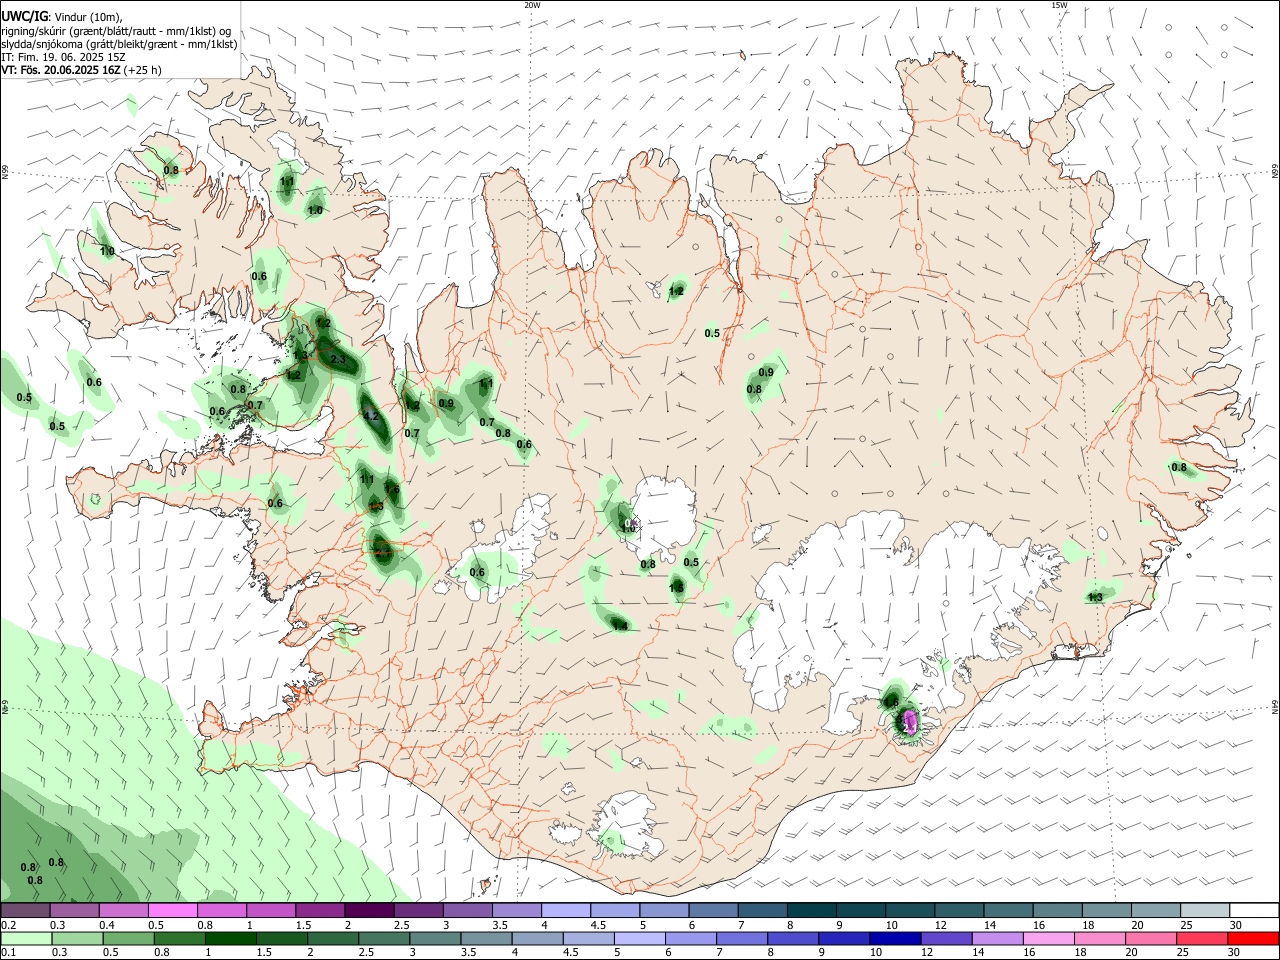
Task: Select the palest green swatch labeled 0.1
Action: pyautogui.click(x=26, y=938)
